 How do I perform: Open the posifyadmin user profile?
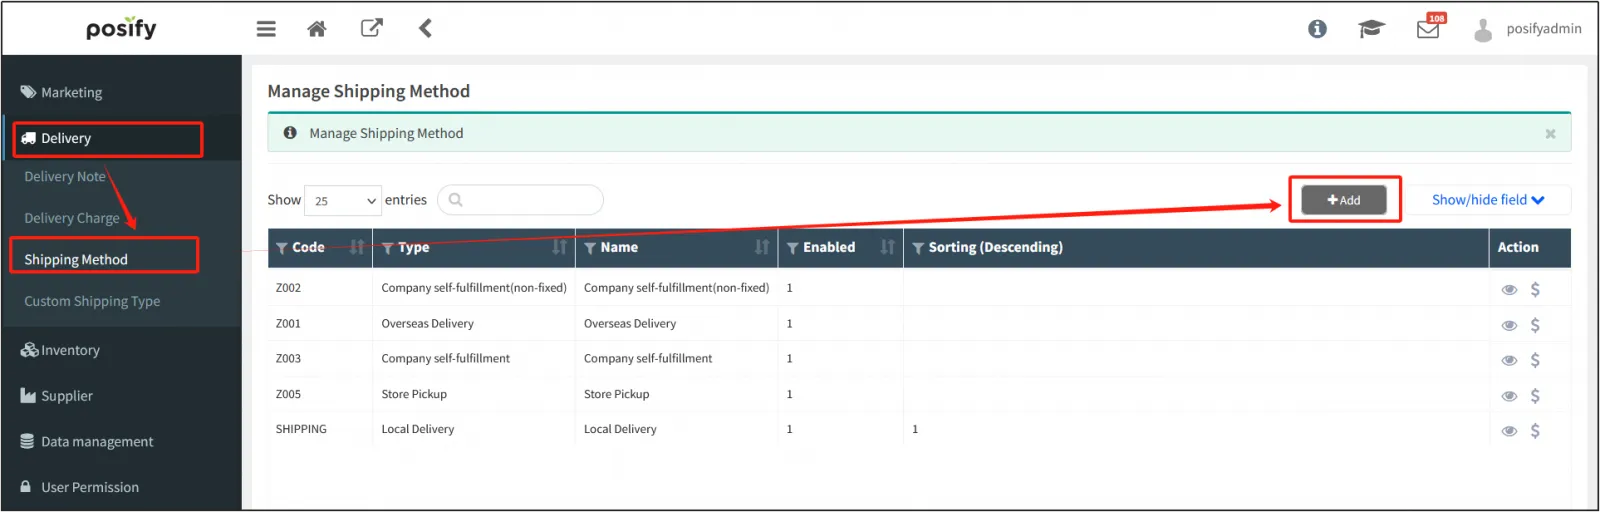click(x=1529, y=29)
